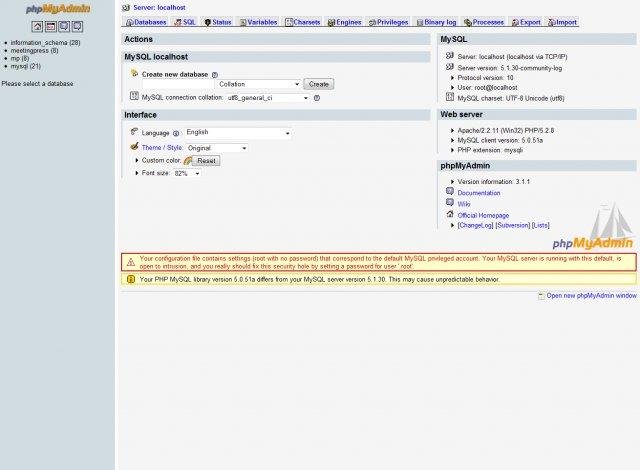Click the User: root@localhost text
Screen dimensions: 640x470
(x=487, y=87)
